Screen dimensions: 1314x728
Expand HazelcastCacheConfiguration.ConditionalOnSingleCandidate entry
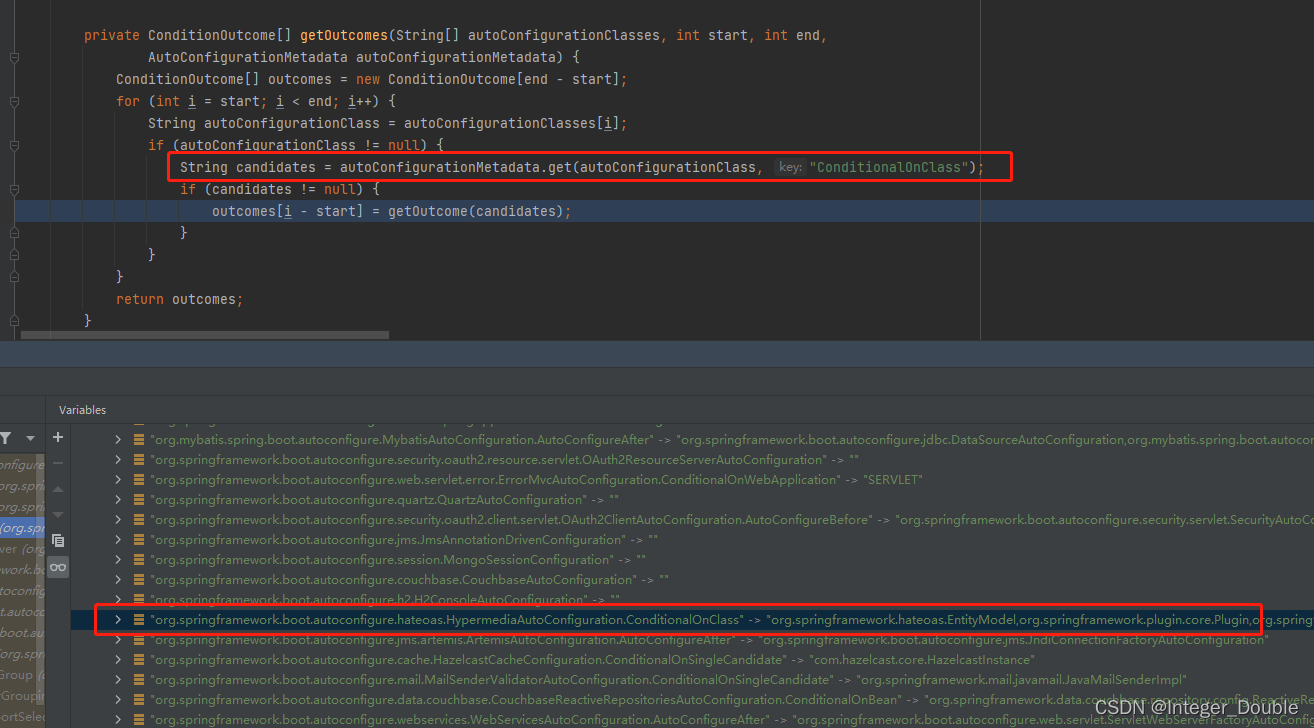pyautogui.click(x=118, y=660)
